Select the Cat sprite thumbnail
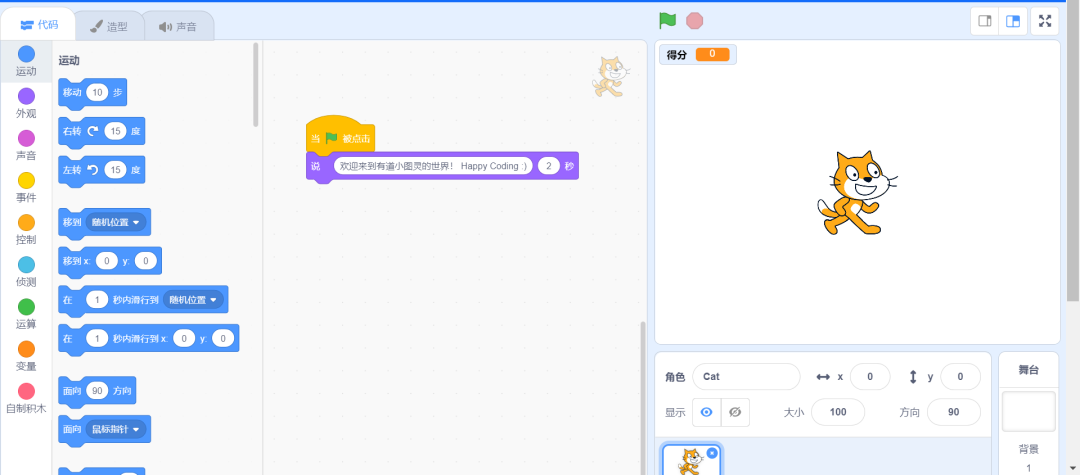The width and height of the screenshot is (1080, 475). [691, 461]
